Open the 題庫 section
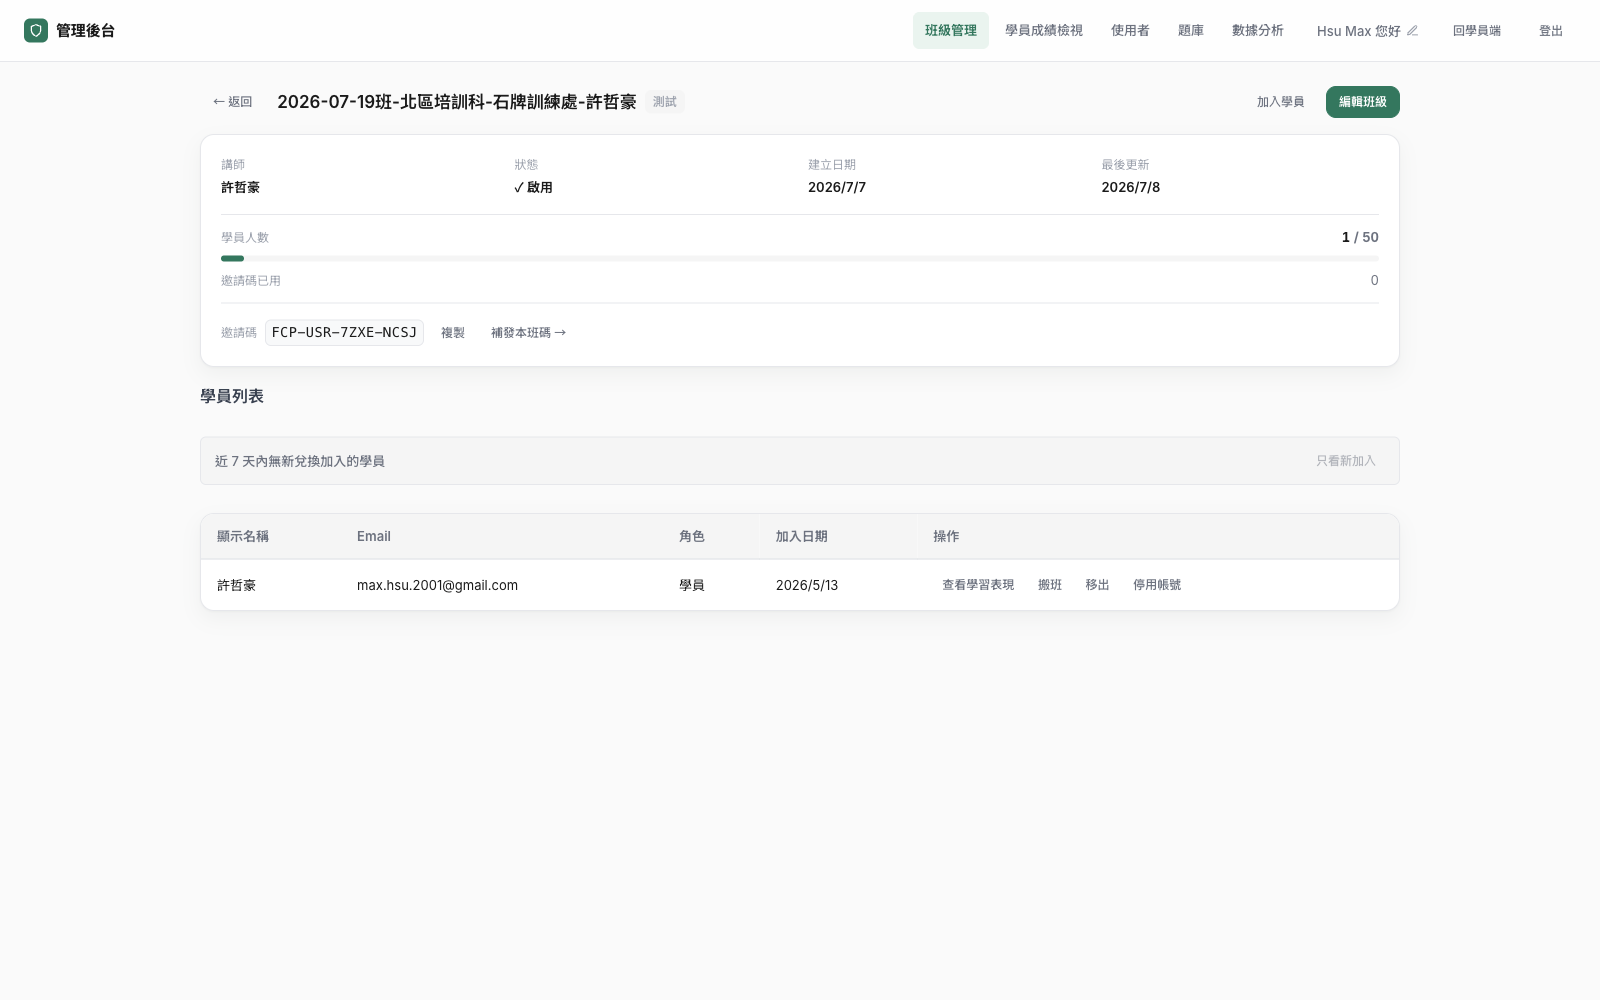 tap(1191, 31)
